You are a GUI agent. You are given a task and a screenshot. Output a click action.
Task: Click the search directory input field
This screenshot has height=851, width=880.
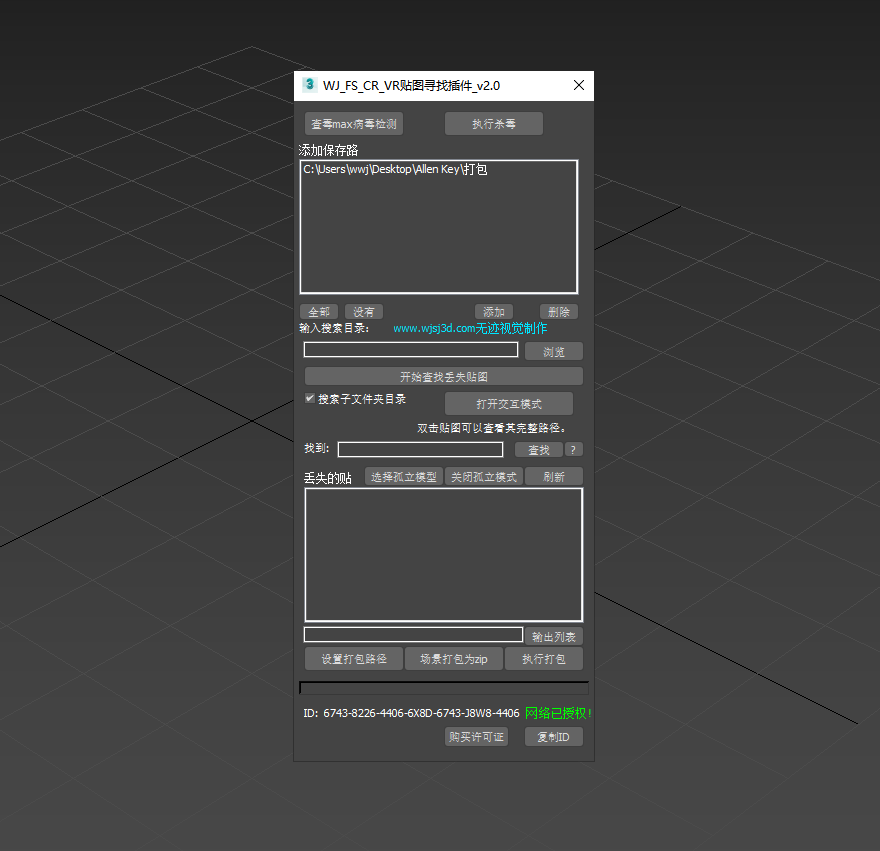(x=411, y=350)
